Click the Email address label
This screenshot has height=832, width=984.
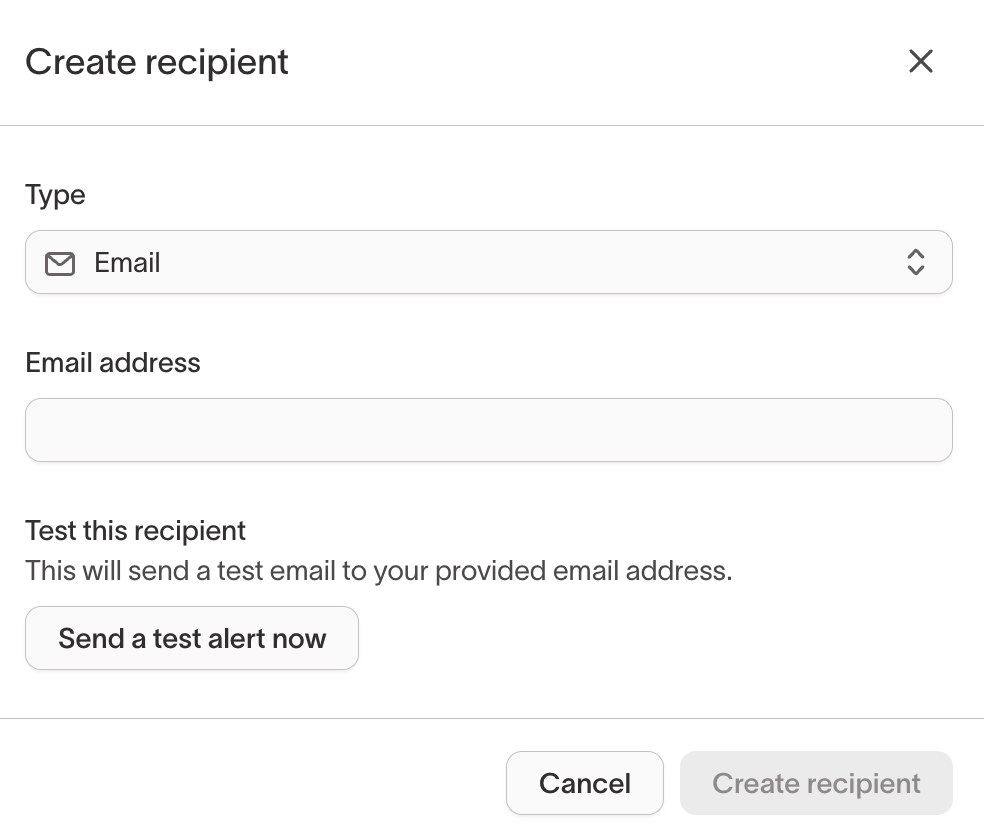(112, 363)
